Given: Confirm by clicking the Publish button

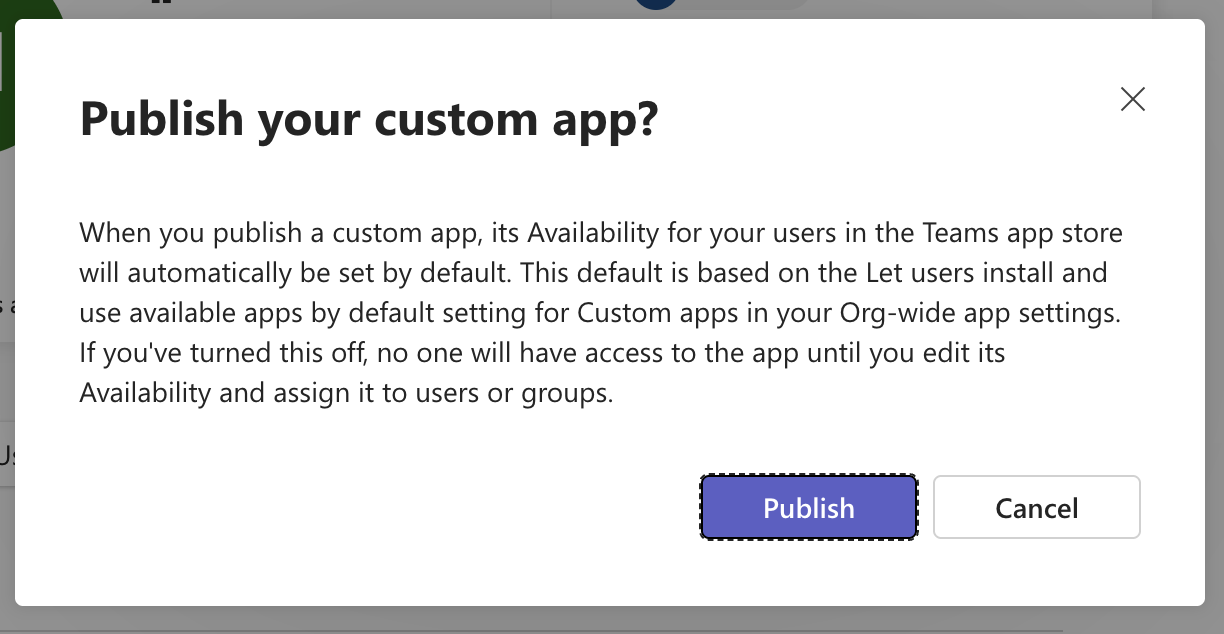Looking at the screenshot, I should pos(808,508).
